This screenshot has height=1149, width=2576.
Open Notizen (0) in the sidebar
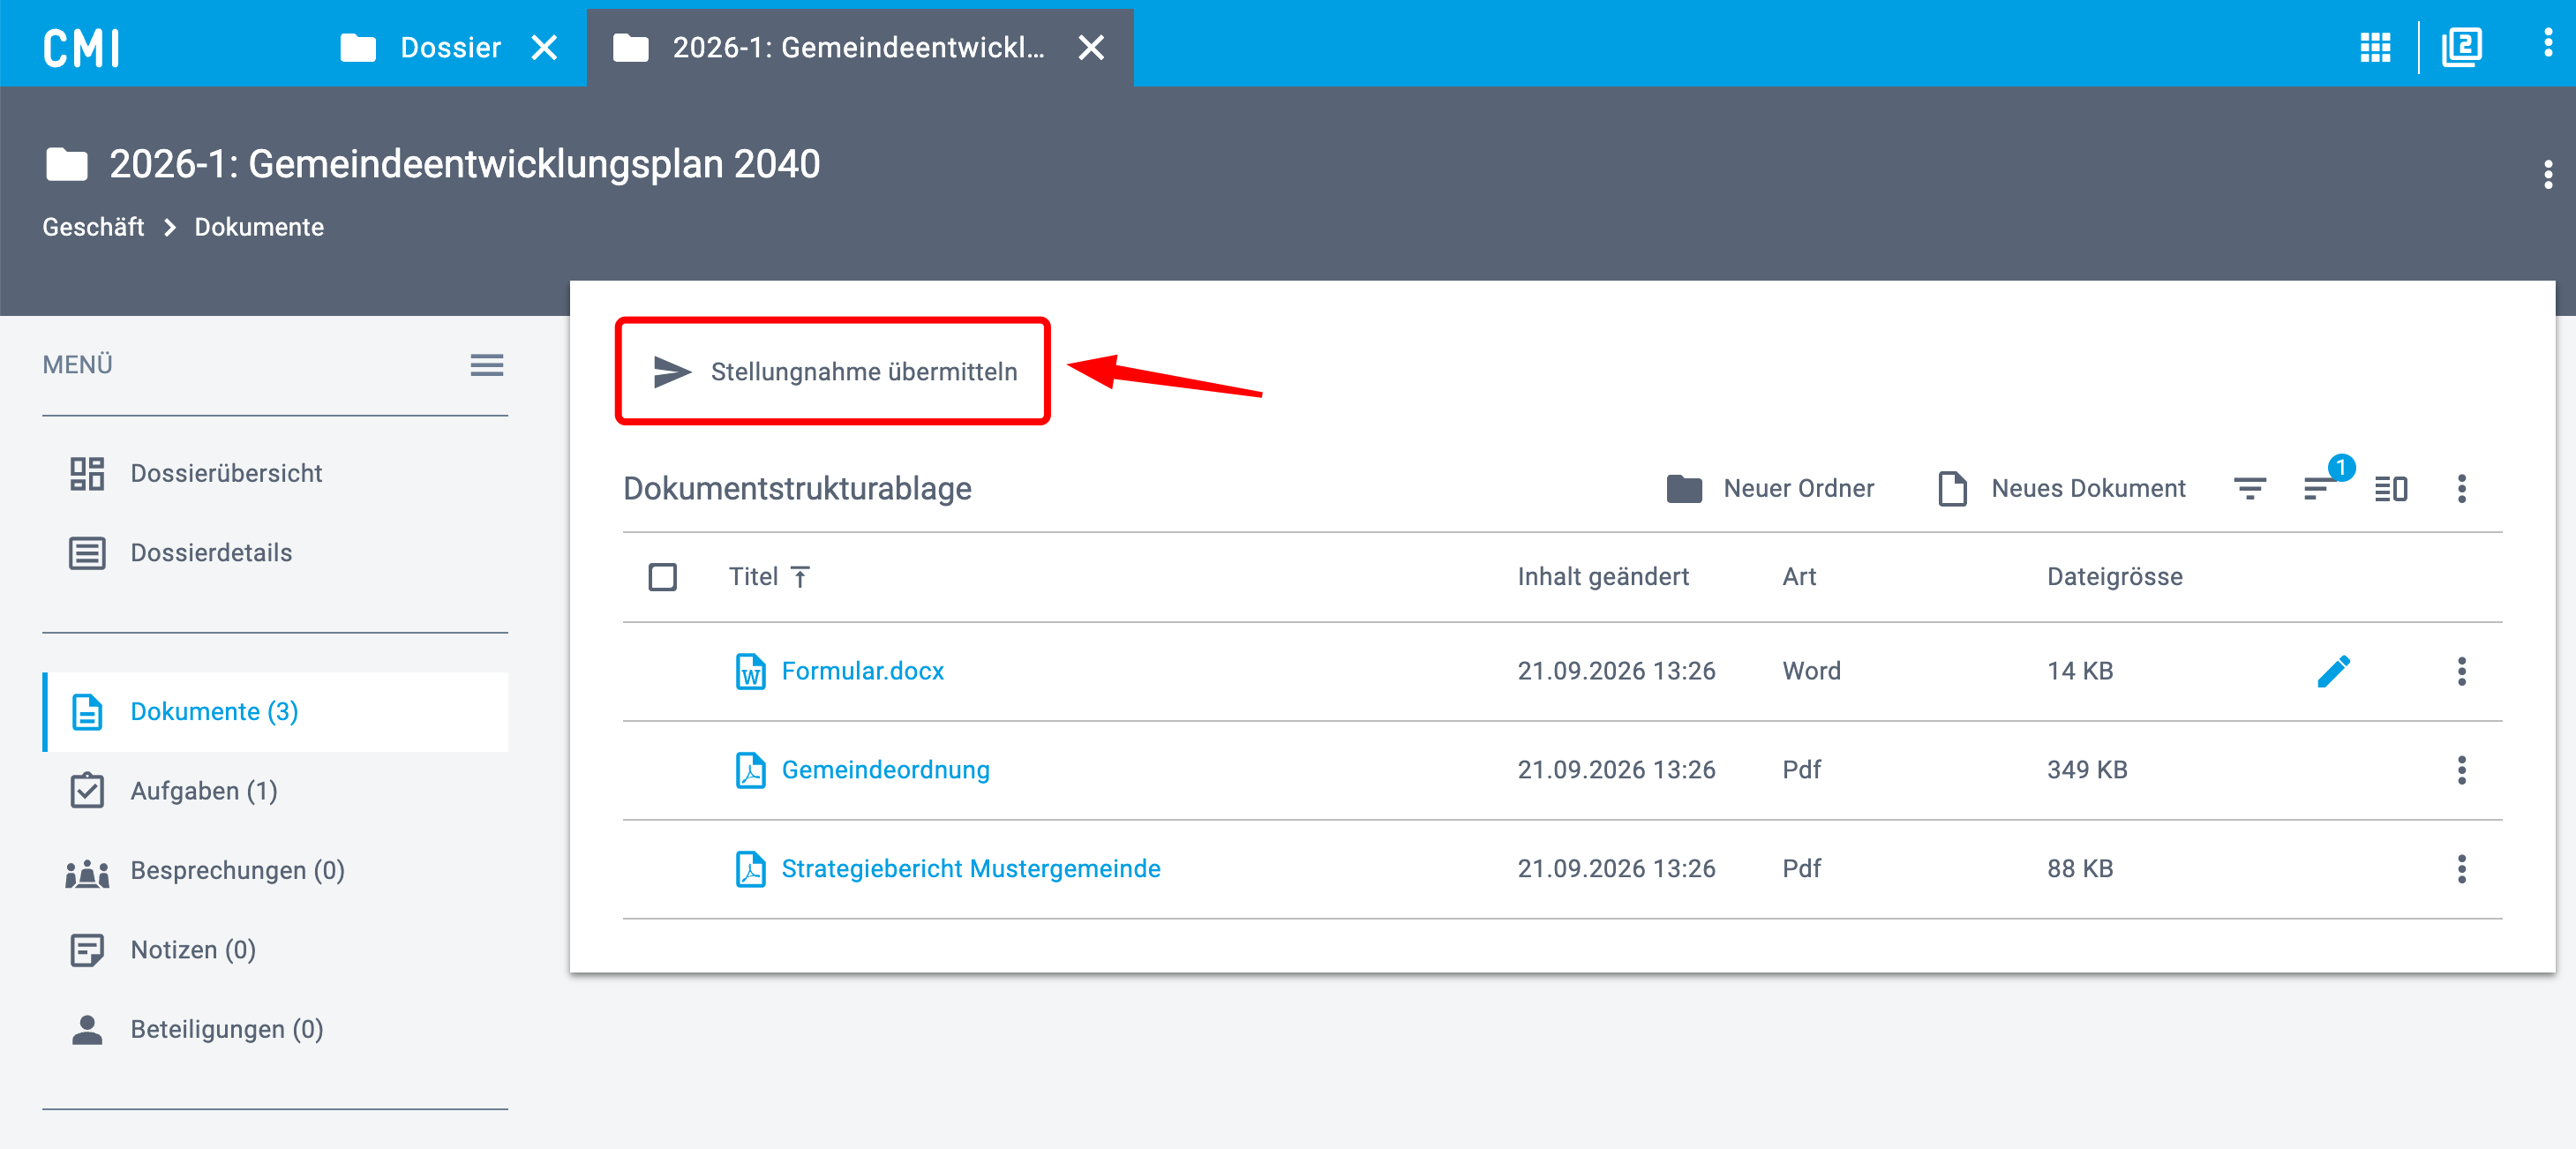(x=275, y=950)
